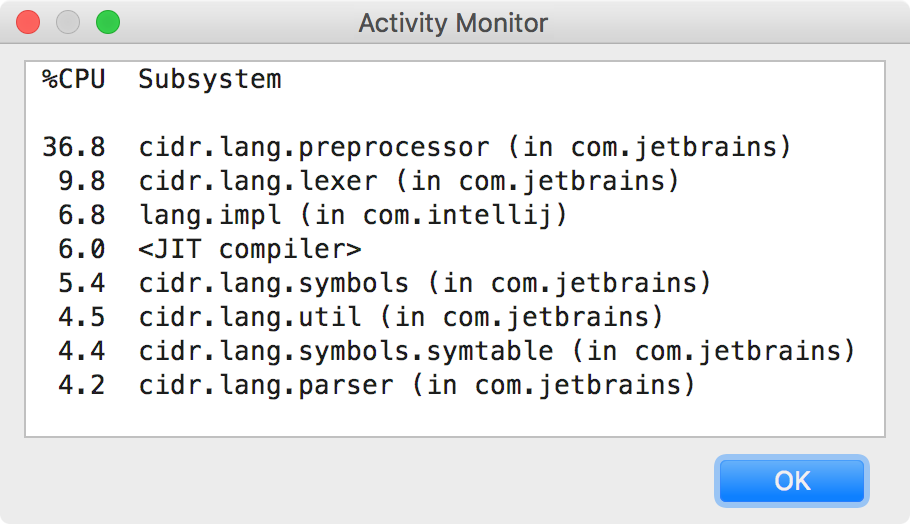Close the Activity Monitor window
Viewport: 910px width, 524px height.
click(28, 23)
